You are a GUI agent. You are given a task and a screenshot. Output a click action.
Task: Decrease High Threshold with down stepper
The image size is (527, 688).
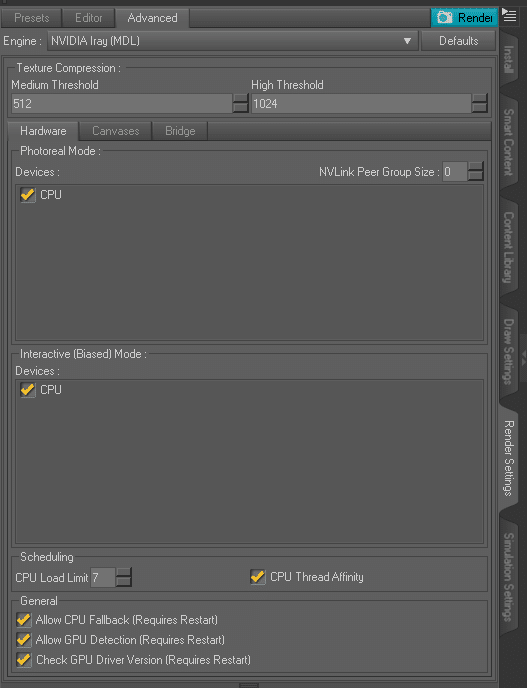point(480,108)
